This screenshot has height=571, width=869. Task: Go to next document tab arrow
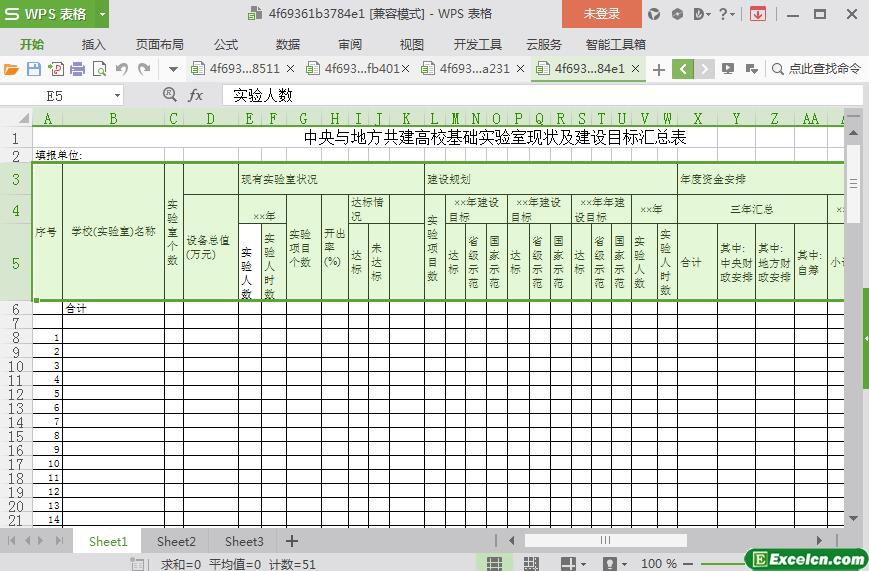click(704, 69)
